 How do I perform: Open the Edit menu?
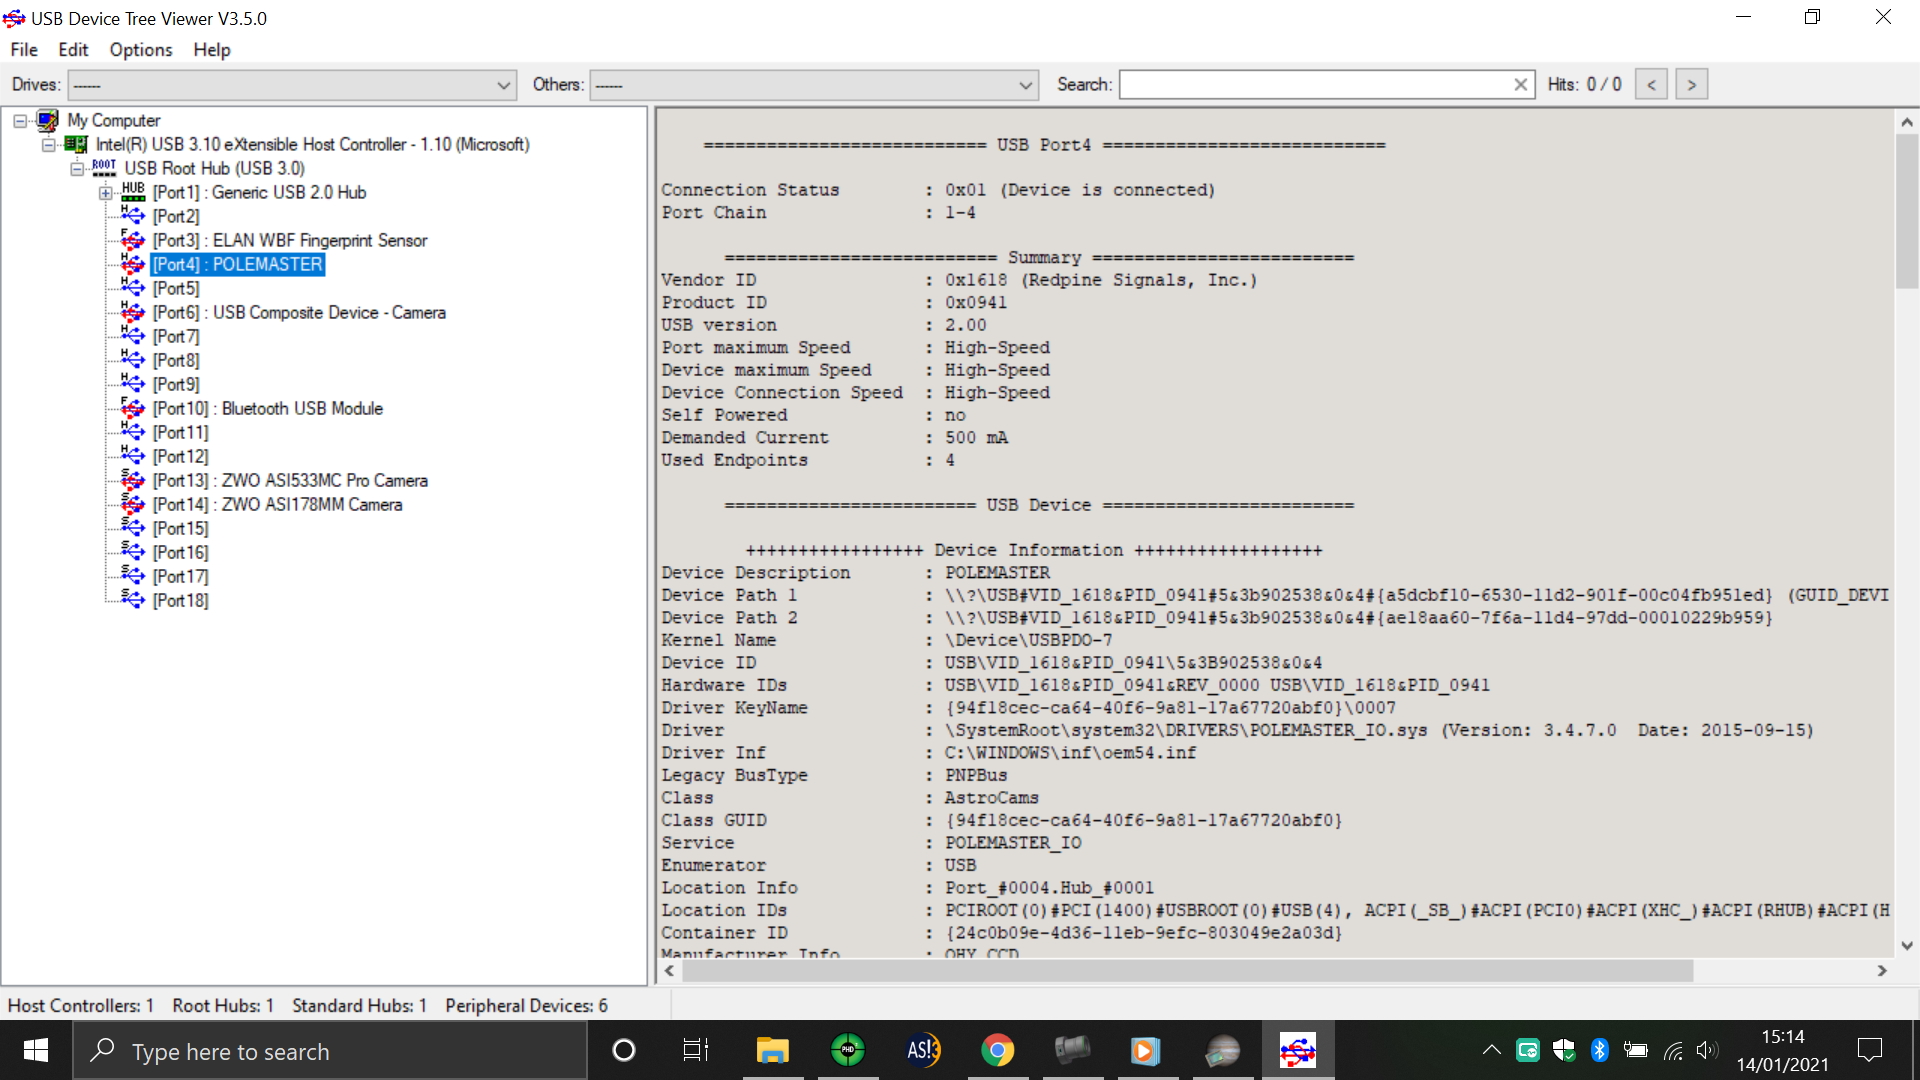point(73,50)
